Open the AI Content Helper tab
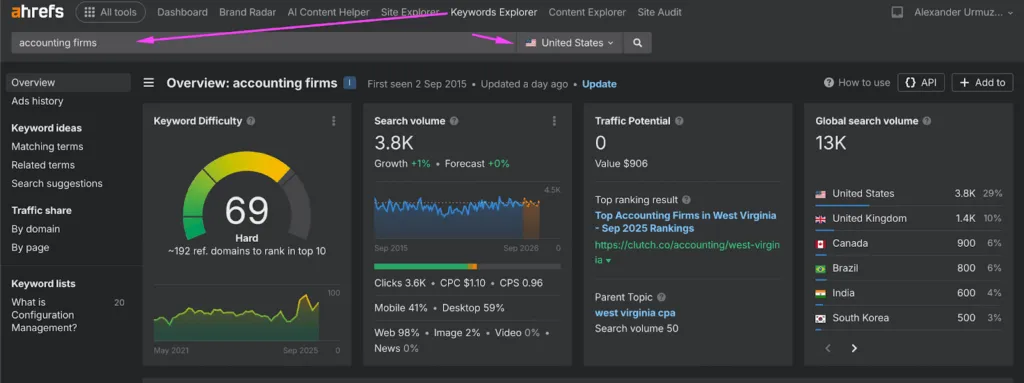The image size is (1024, 383). pyautogui.click(x=328, y=12)
